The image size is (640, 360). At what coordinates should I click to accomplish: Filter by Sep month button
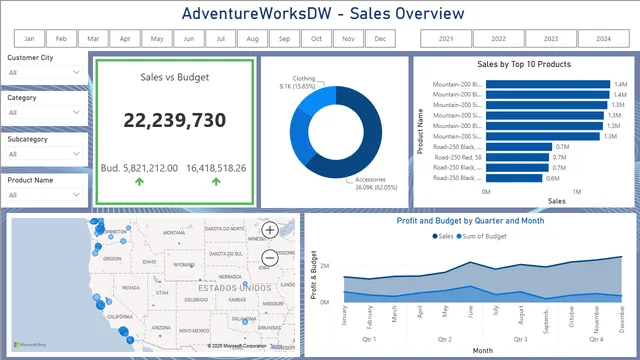[284, 39]
